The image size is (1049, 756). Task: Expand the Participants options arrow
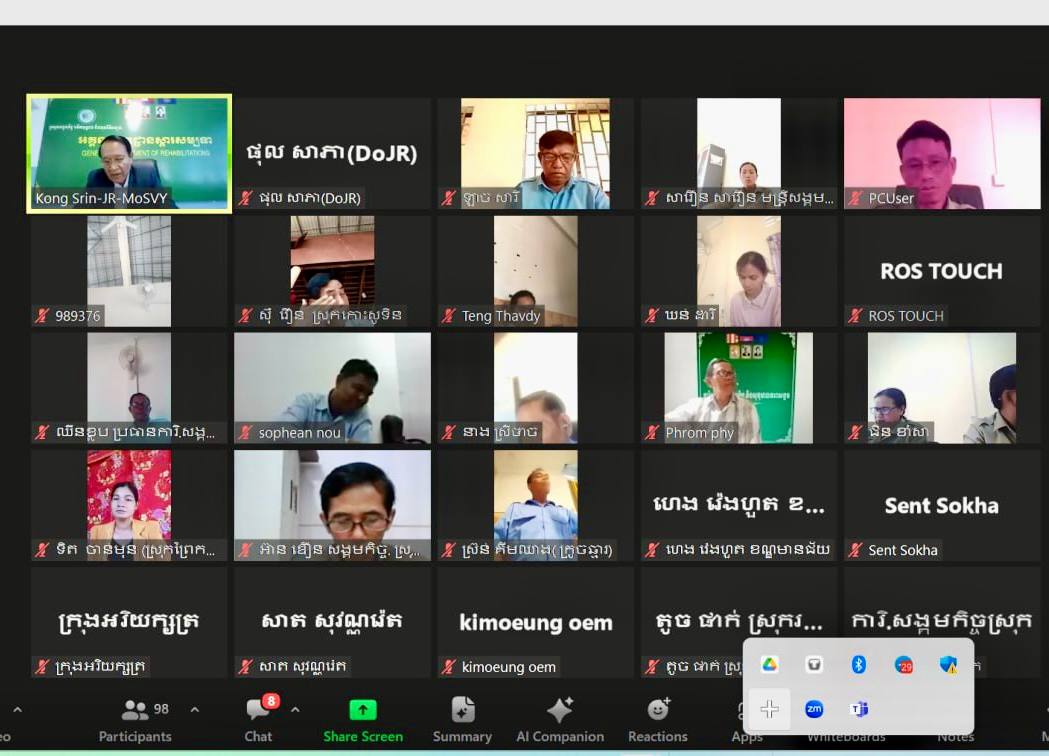(x=195, y=710)
